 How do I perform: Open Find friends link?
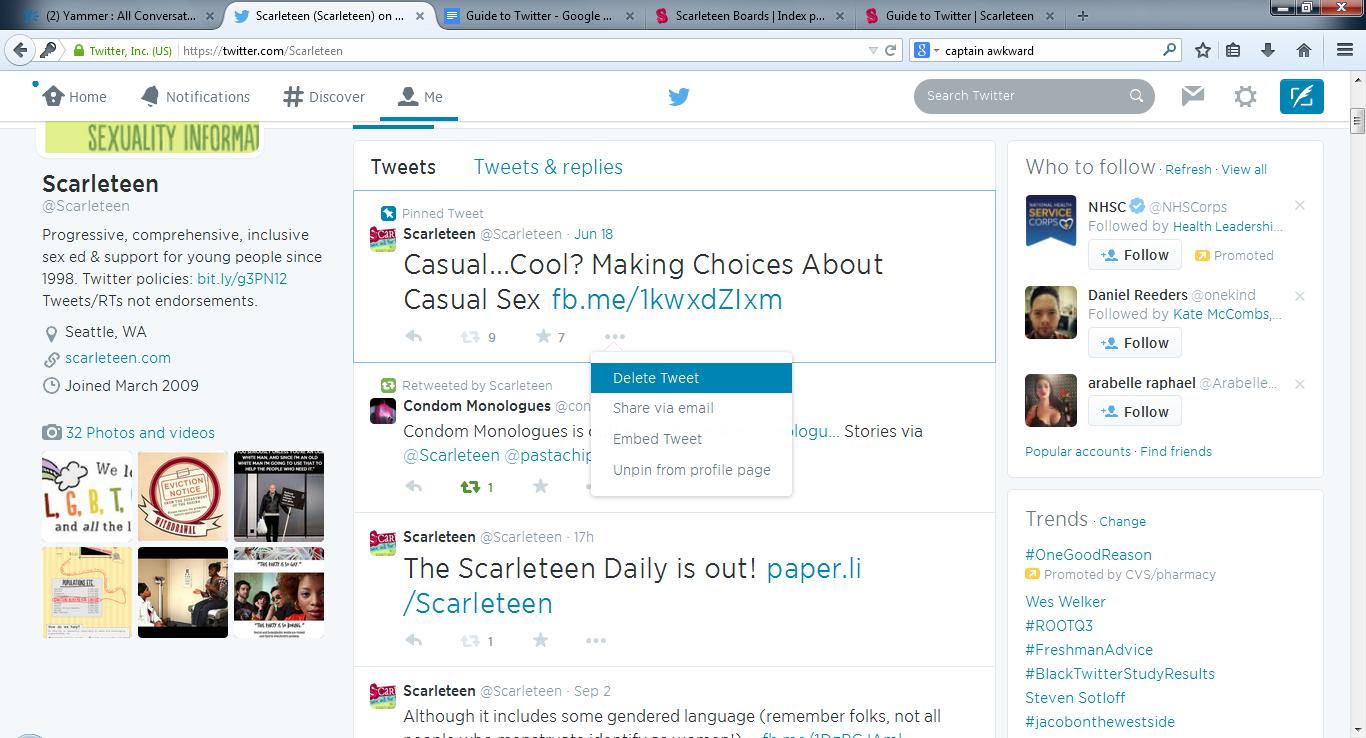pos(1176,452)
